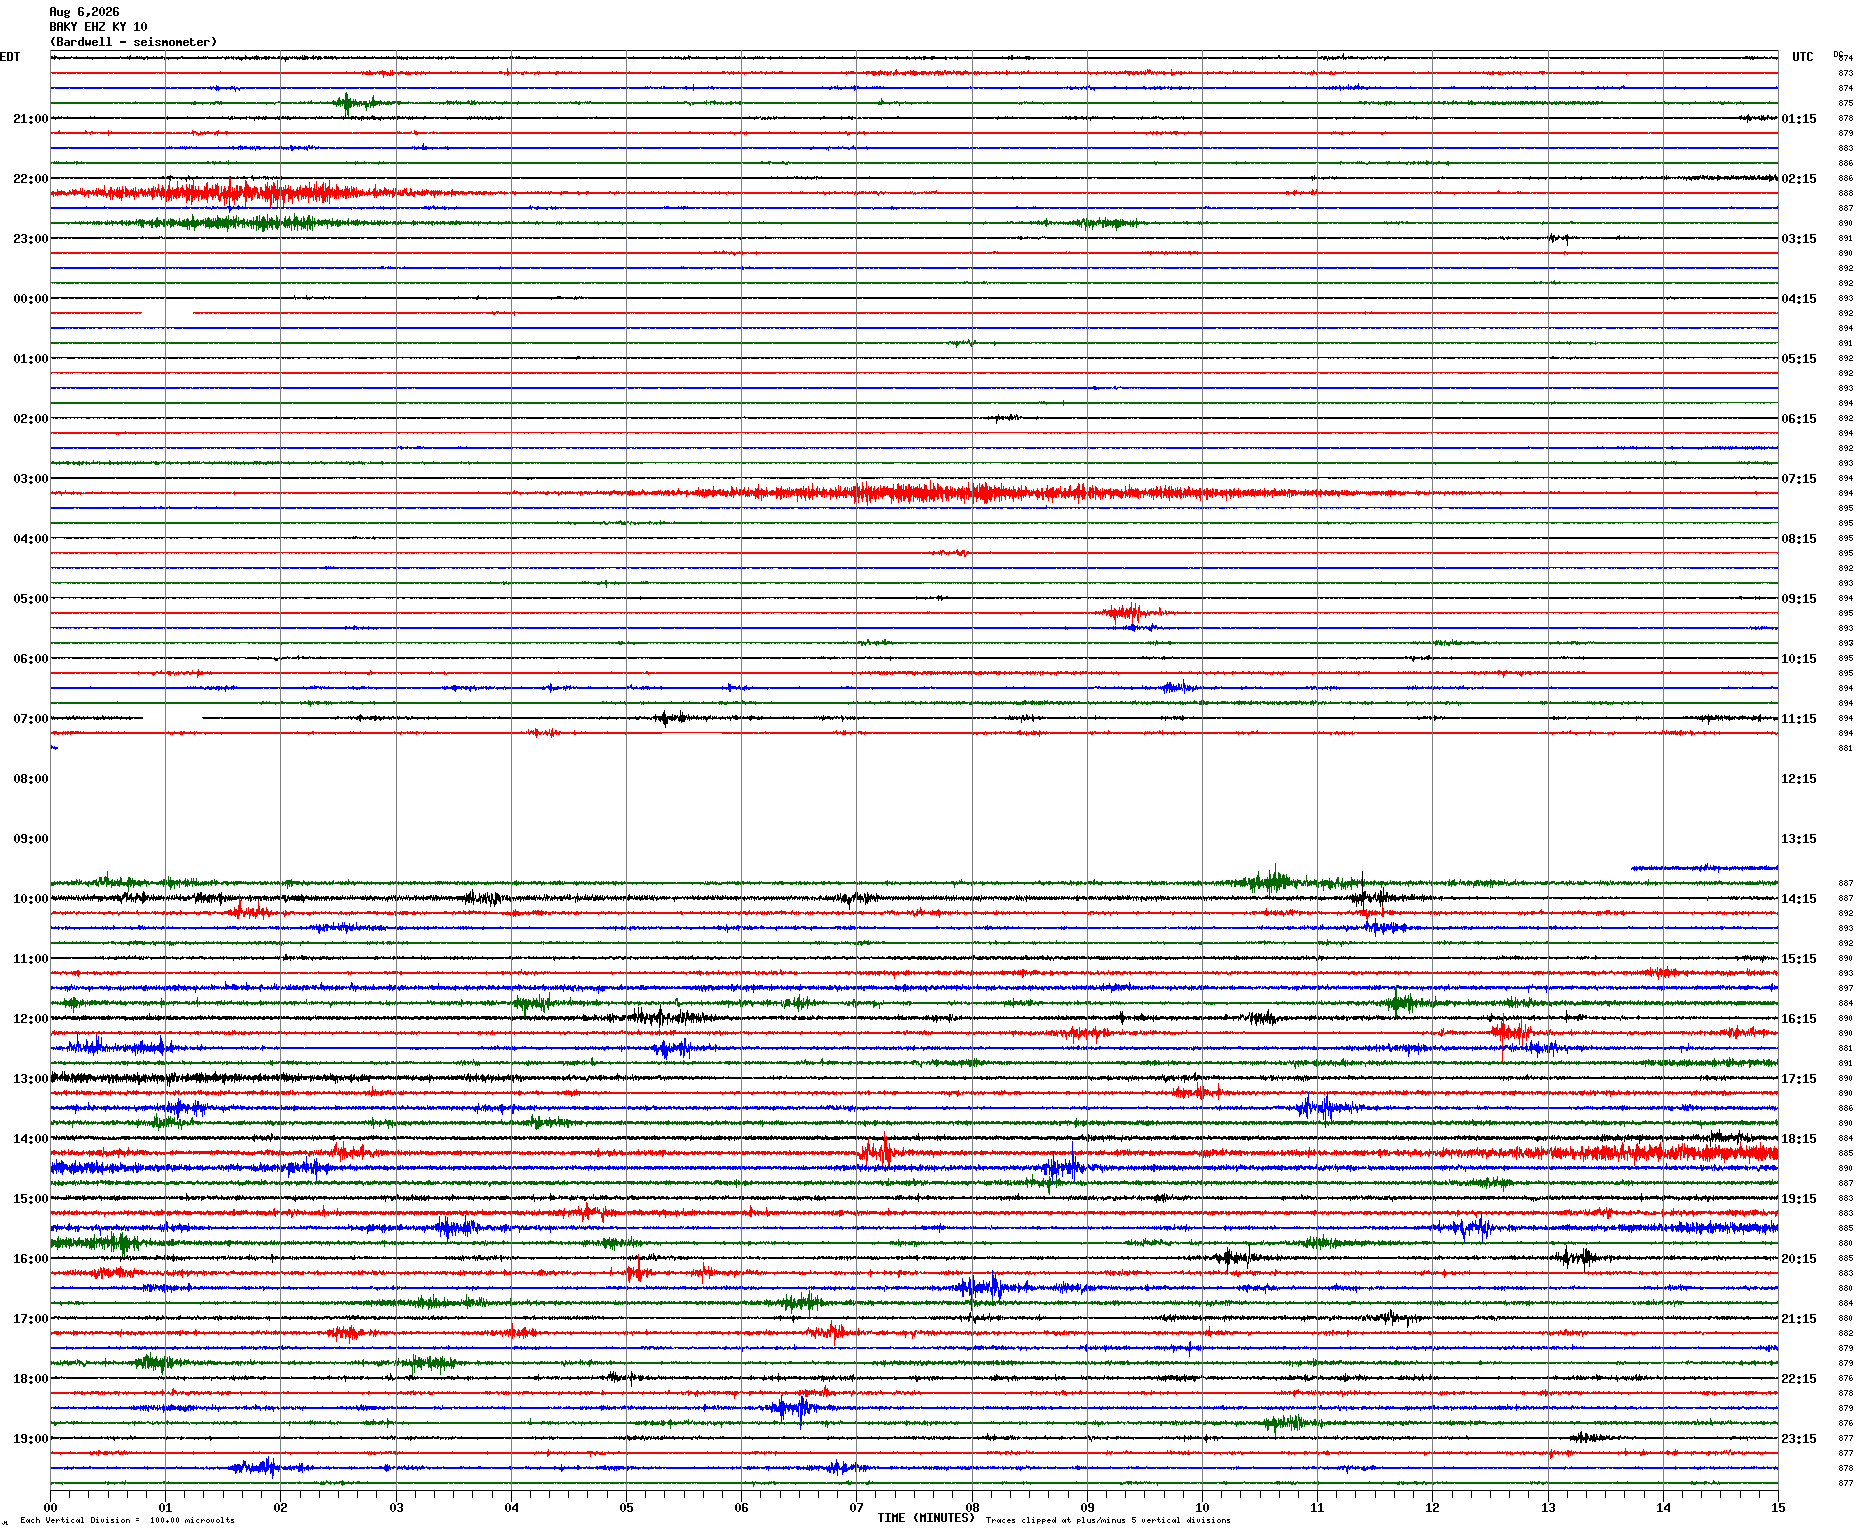Click the "12:00" EDT time label
Image resolution: width=1858 pixels, height=1534 pixels.
pos(30,1019)
